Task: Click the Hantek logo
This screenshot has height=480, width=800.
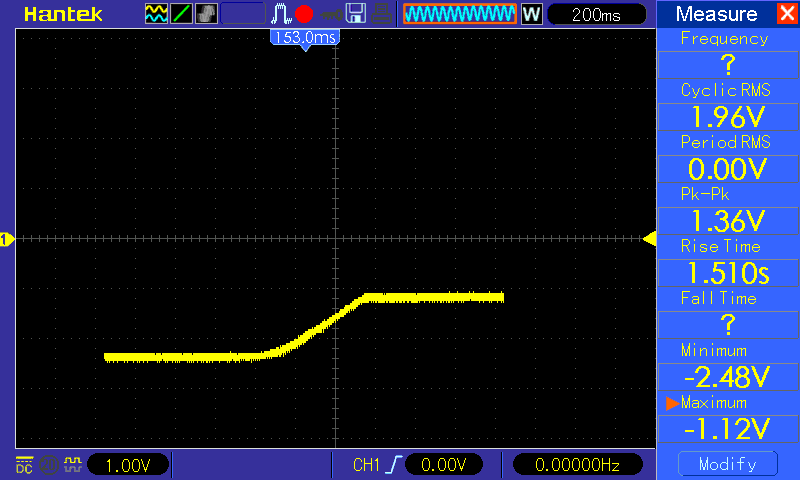Action: [x=63, y=14]
